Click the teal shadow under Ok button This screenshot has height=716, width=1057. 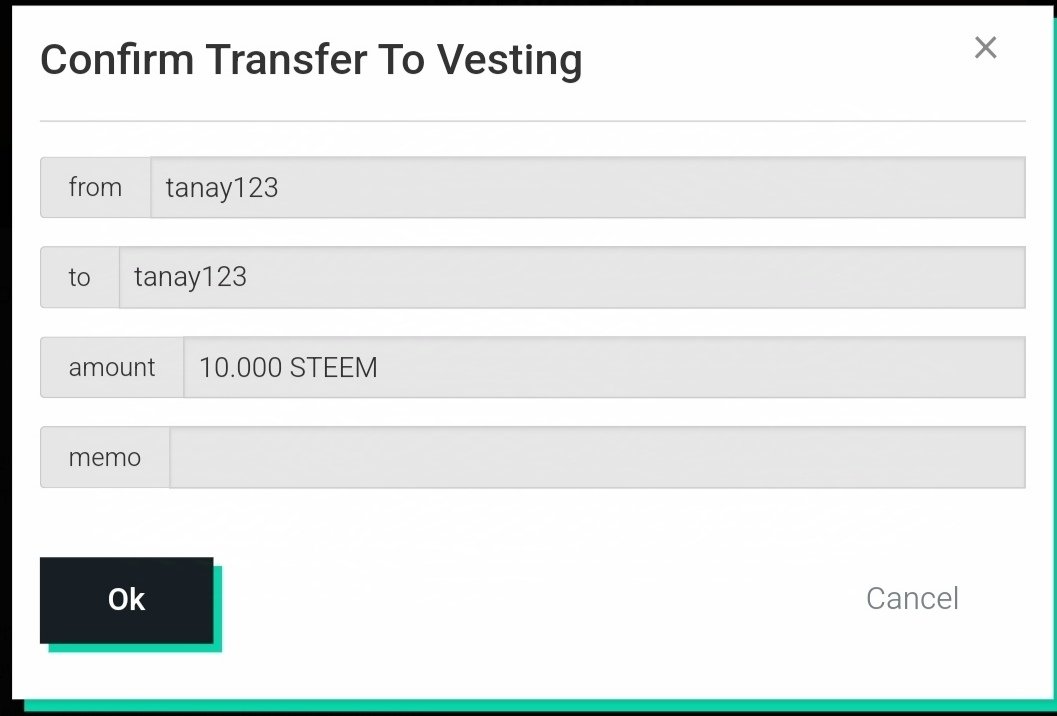click(135, 647)
